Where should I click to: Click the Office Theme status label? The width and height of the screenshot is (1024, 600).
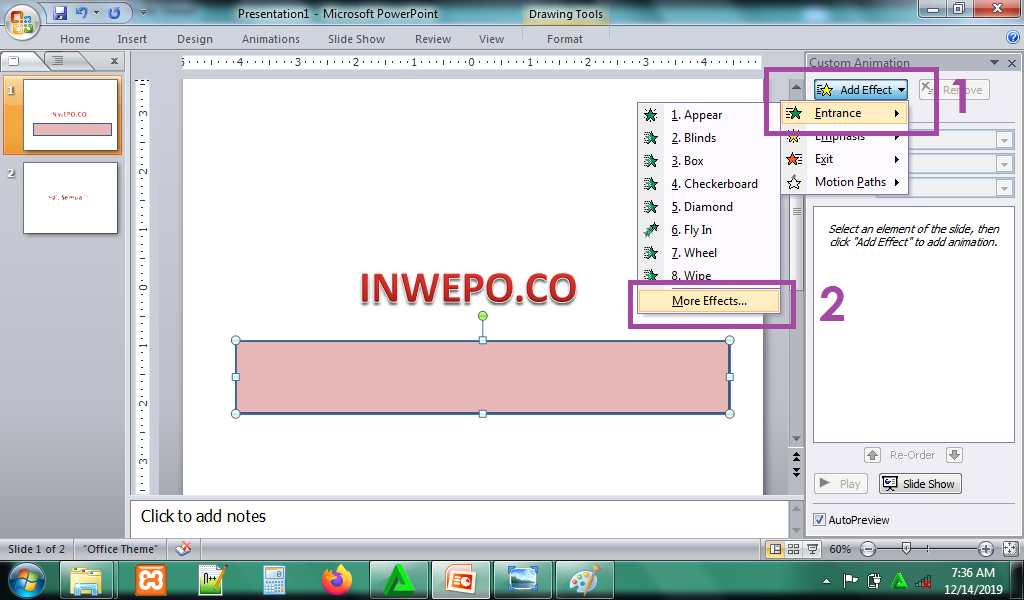(x=120, y=549)
